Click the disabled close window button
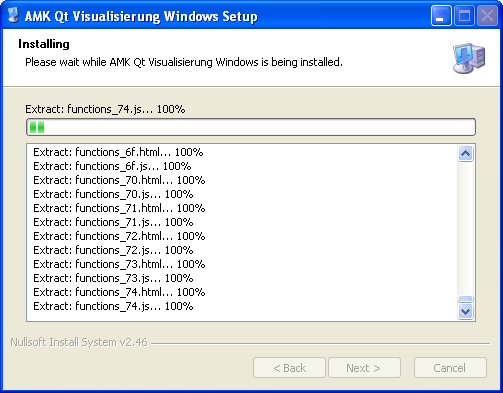This screenshot has height=393, width=503. [487, 15]
